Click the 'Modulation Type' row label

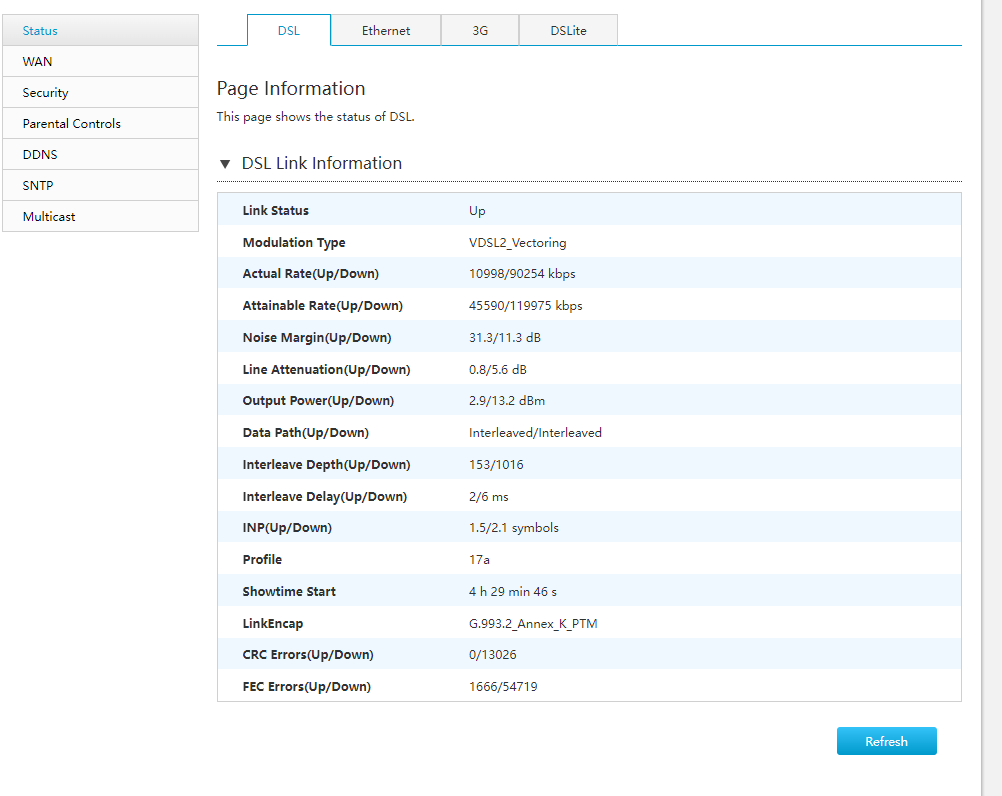click(x=294, y=243)
